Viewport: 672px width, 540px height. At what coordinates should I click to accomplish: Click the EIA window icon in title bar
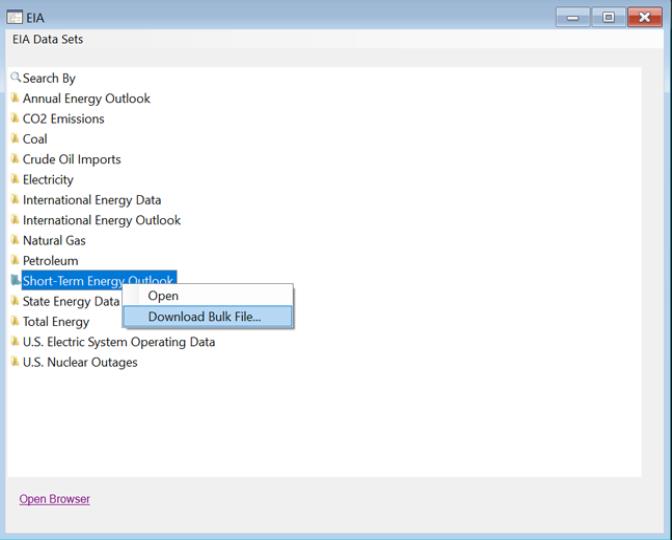(x=15, y=18)
